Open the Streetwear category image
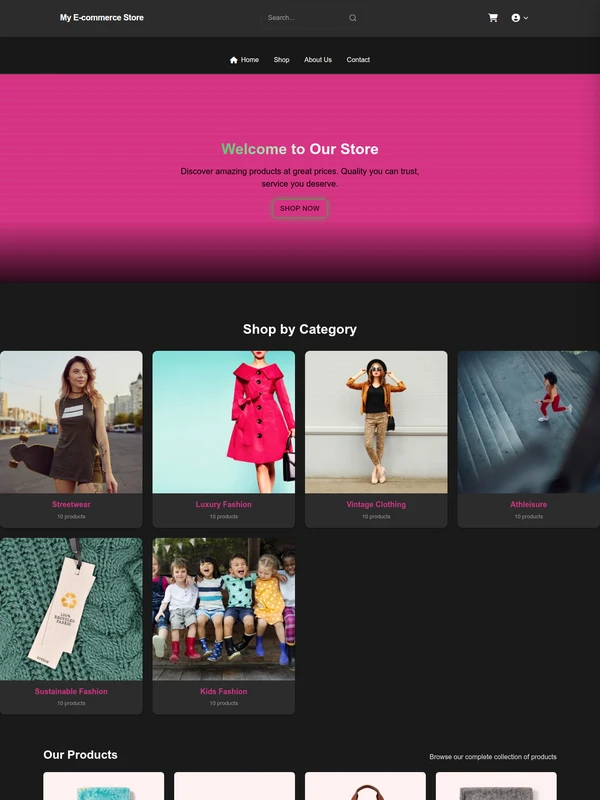The height and width of the screenshot is (800, 600). [x=71, y=422]
